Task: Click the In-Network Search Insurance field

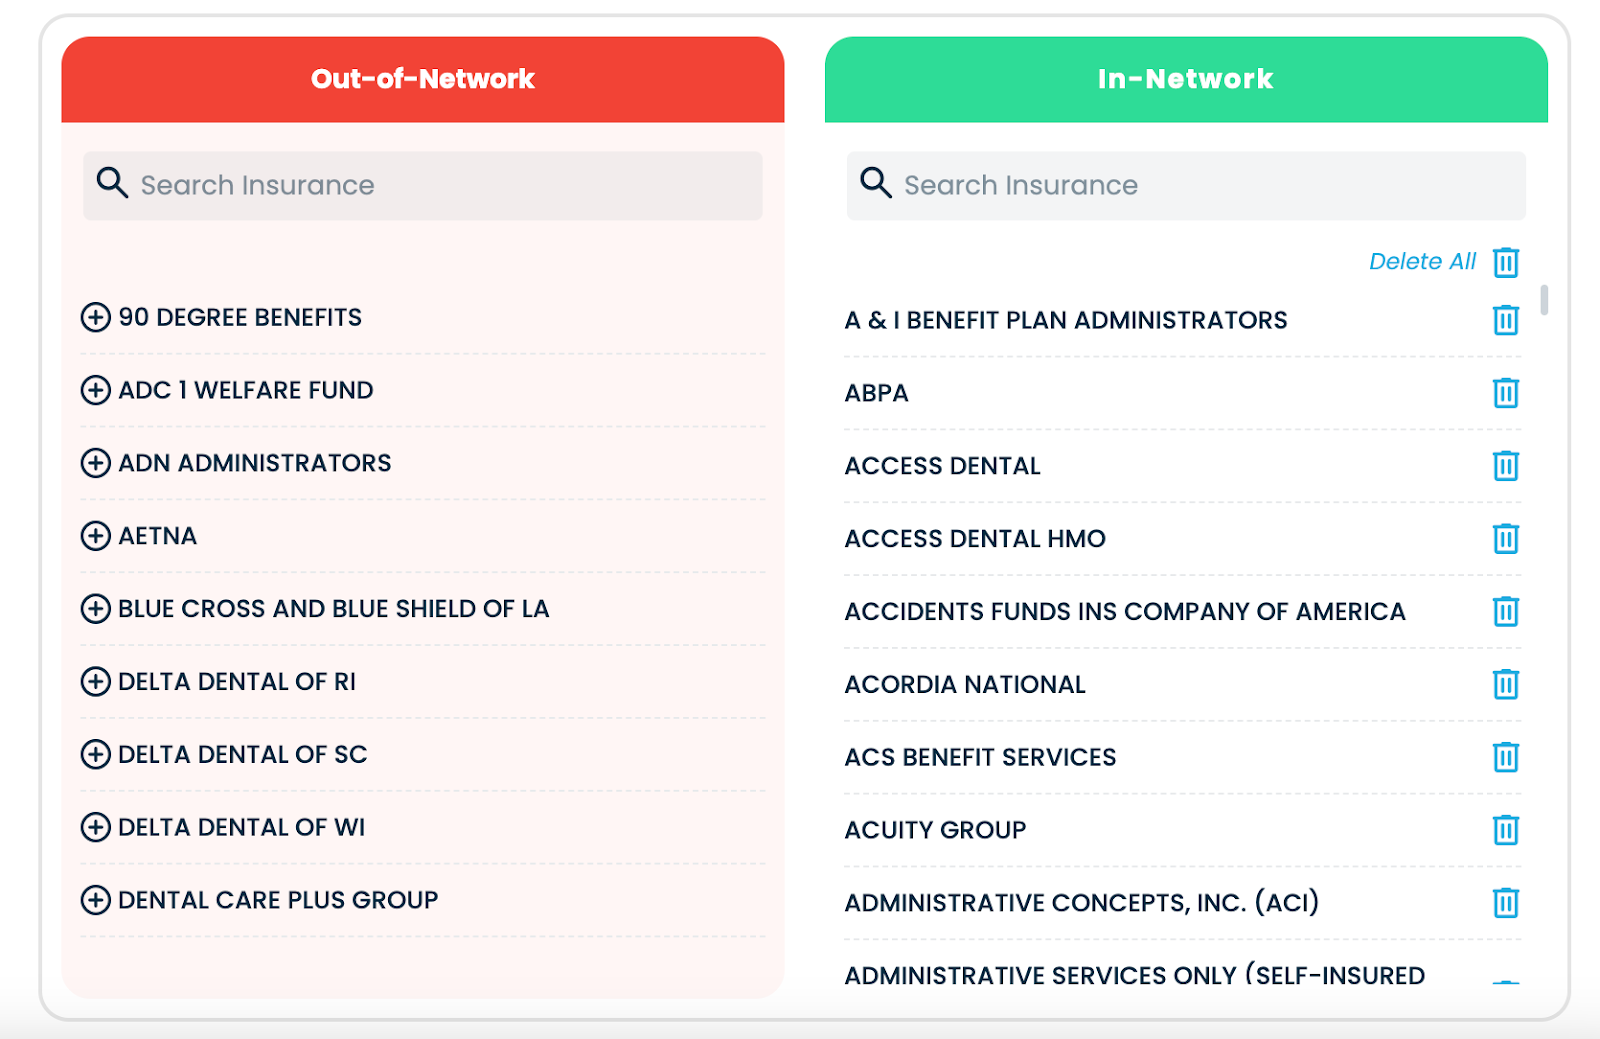Action: [1200, 185]
